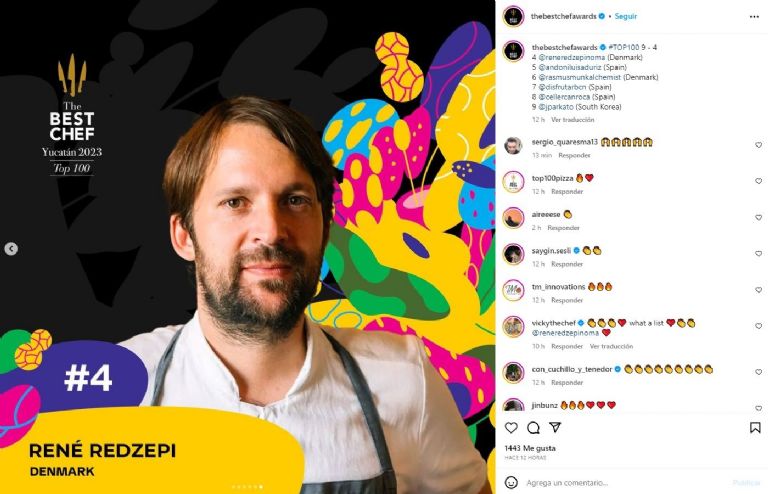Click Seguir to follow the account
Image resolution: width=768 pixels, height=494 pixels.
pyautogui.click(x=625, y=16)
